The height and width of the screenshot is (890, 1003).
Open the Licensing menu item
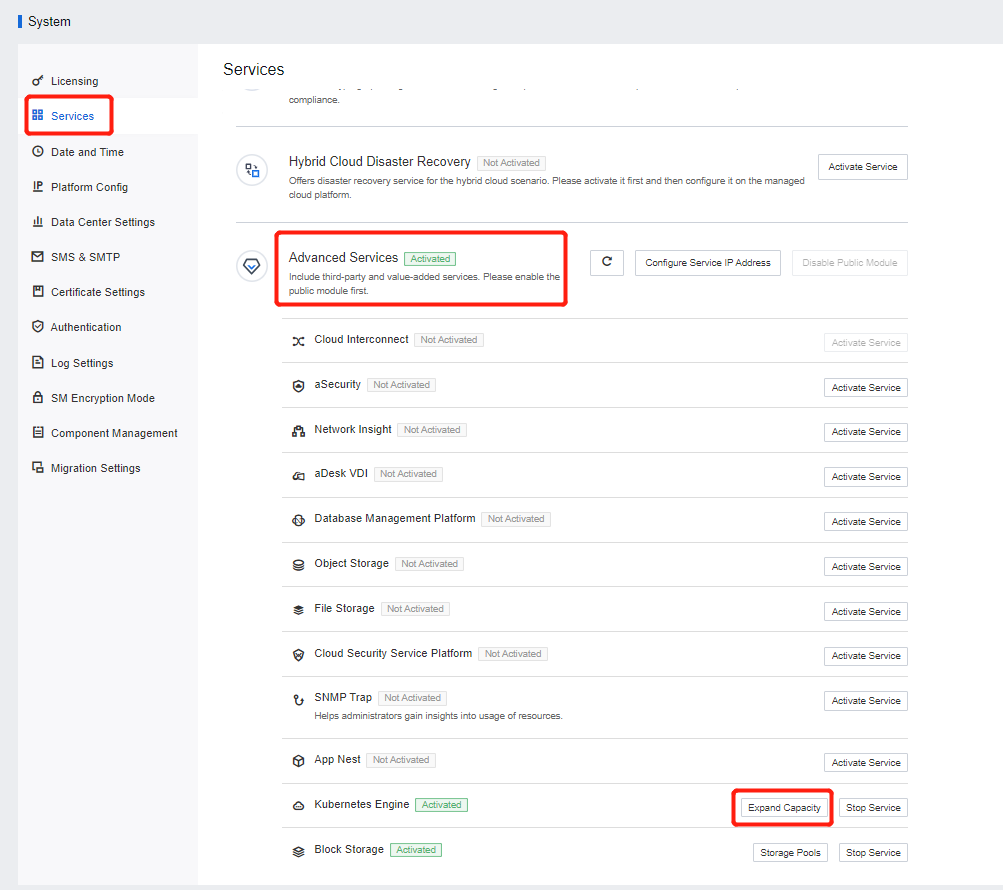click(x=75, y=81)
